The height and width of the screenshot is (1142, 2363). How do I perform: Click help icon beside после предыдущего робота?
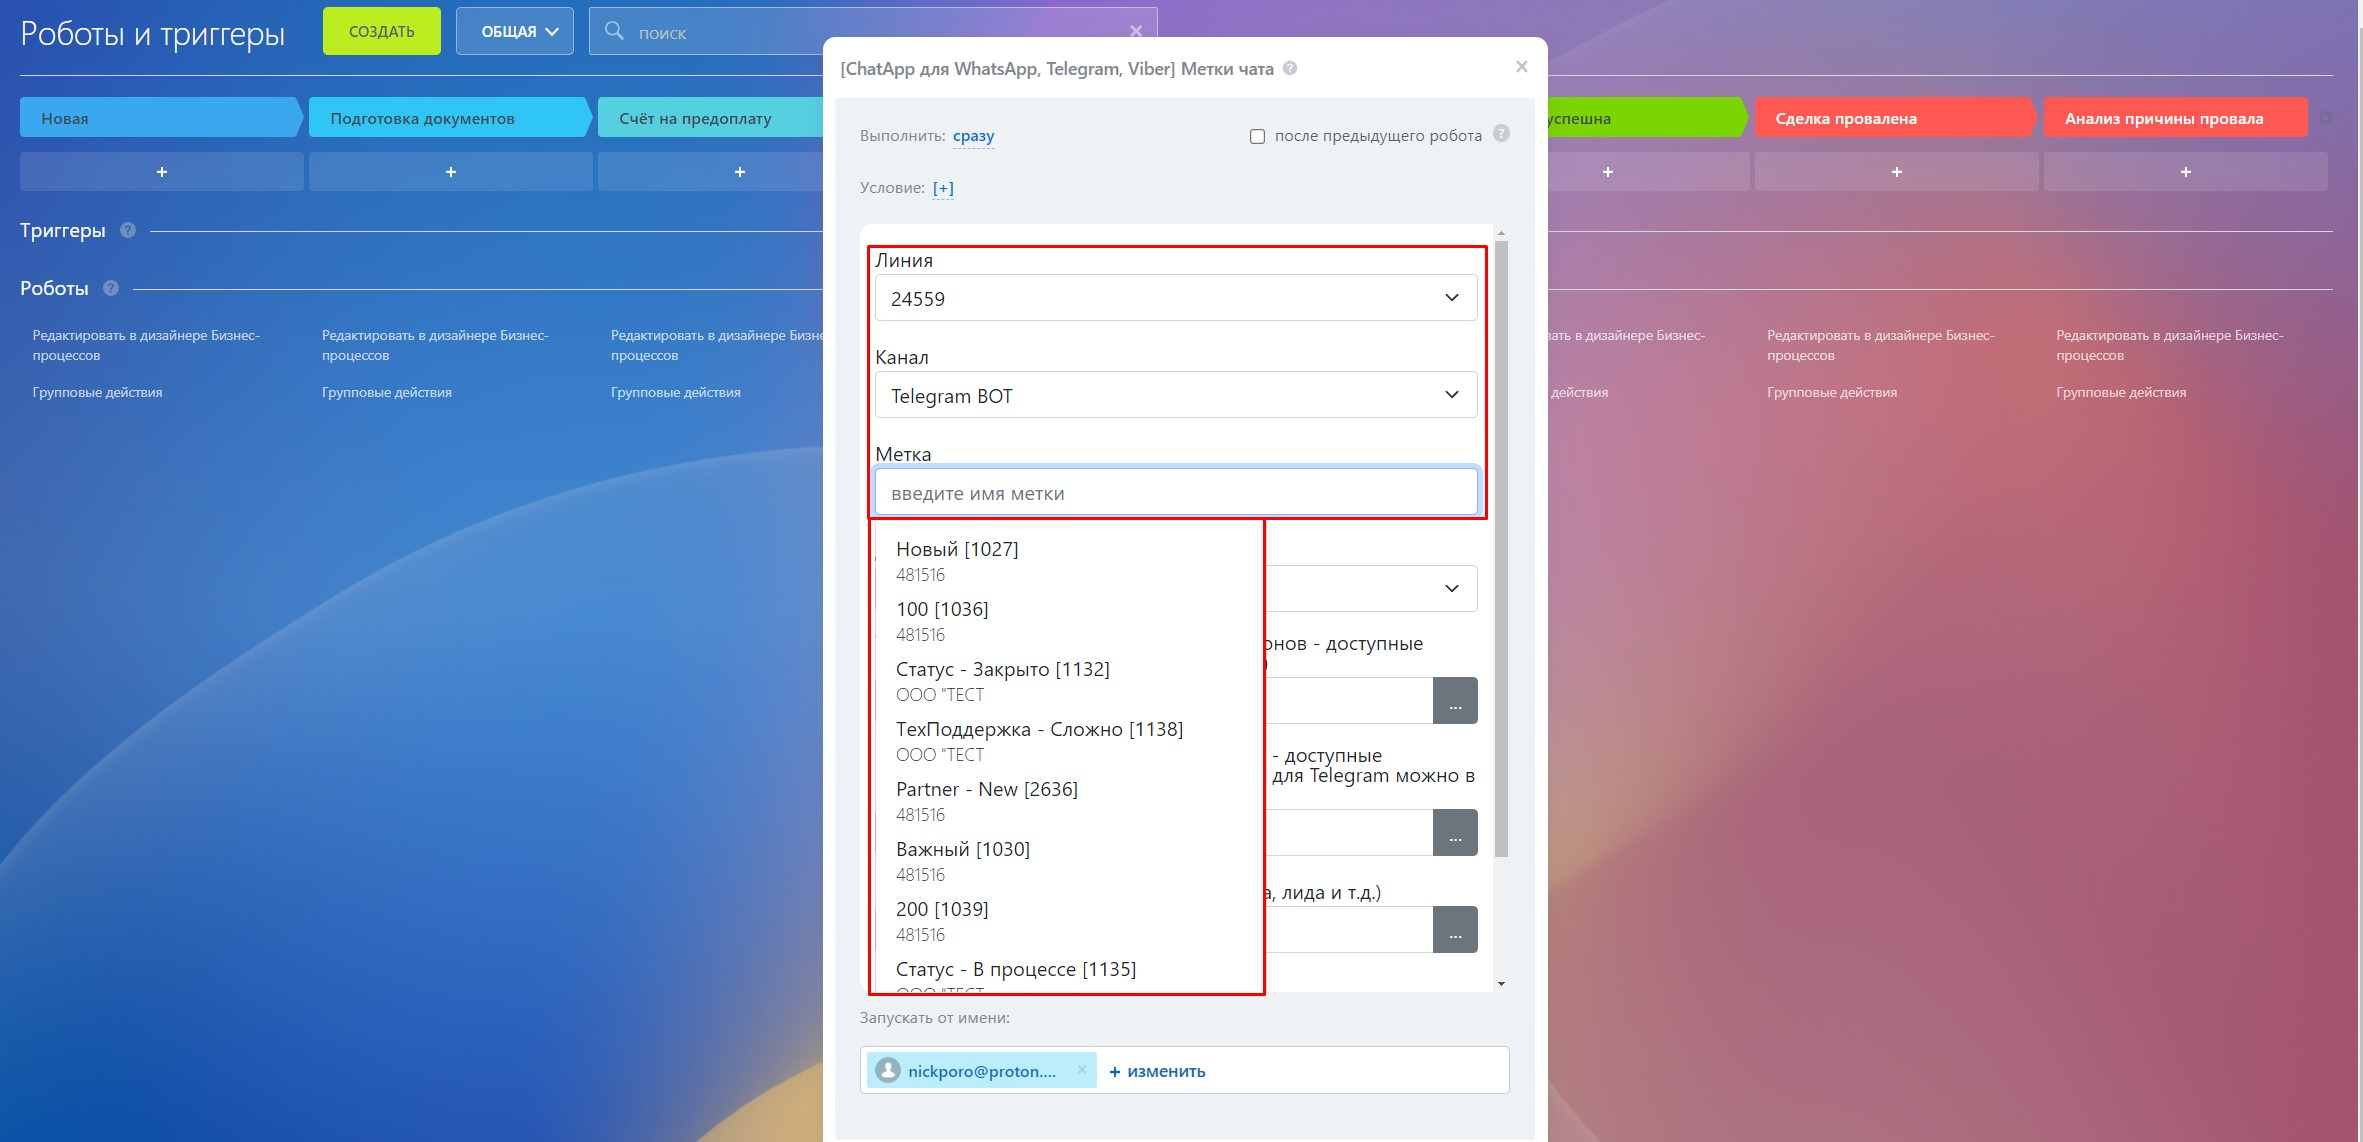point(1501,134)
